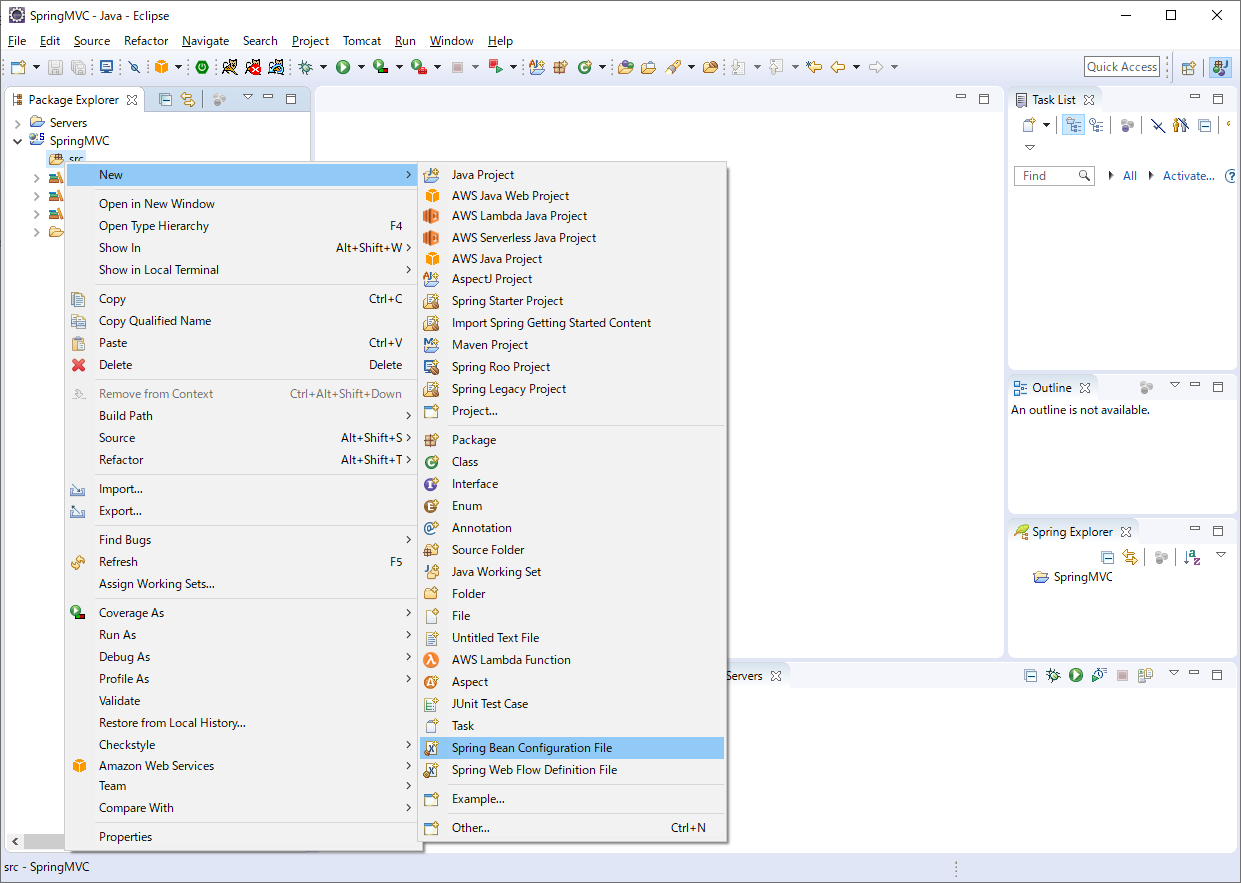Image resolution: width=1241 pixels, height=883 pixels.
Task: Click the Open Console monitor icon in toolbar
Action: click(x=107, y=67)
